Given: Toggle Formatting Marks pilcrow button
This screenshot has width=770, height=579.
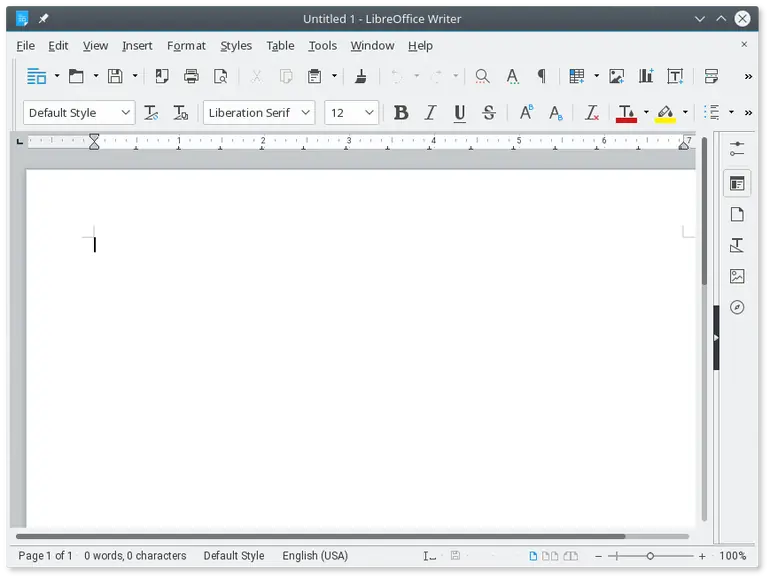Looking at the screenshot, I should coord(542,76).
